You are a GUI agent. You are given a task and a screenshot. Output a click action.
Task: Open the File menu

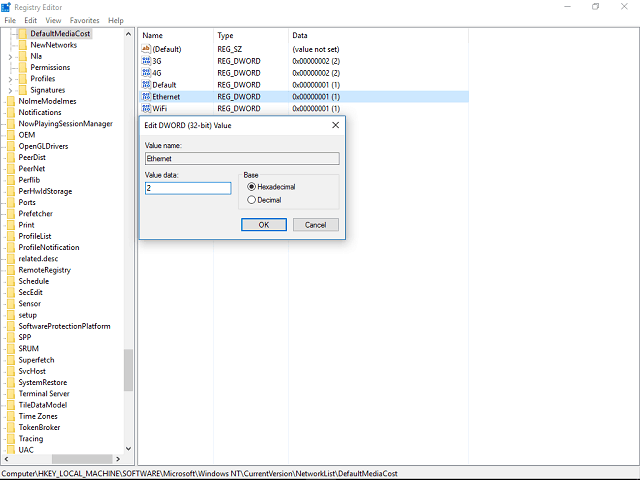pos(10,20)
